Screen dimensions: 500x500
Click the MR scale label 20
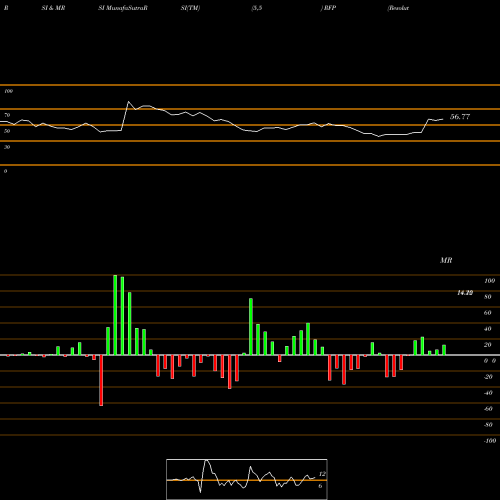(x=488, y=345)
